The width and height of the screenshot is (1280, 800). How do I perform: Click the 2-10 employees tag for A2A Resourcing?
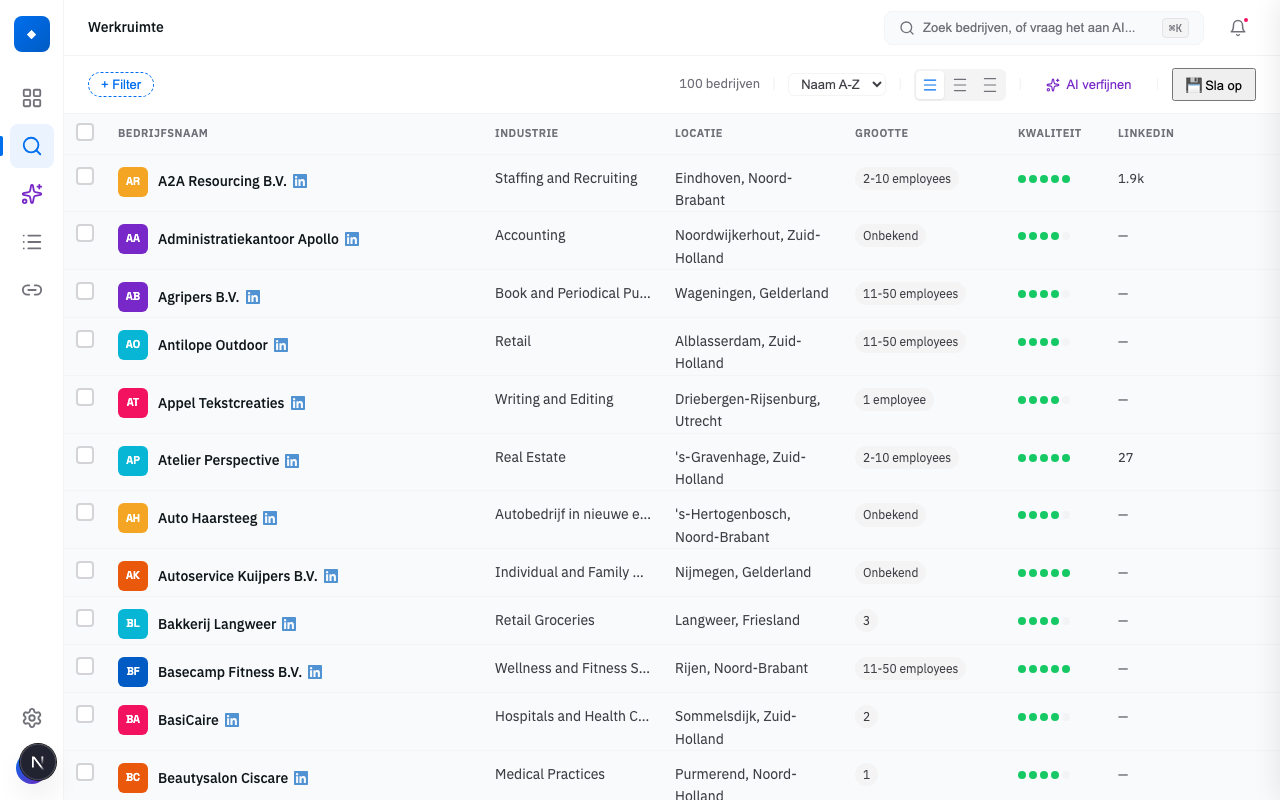907,179
